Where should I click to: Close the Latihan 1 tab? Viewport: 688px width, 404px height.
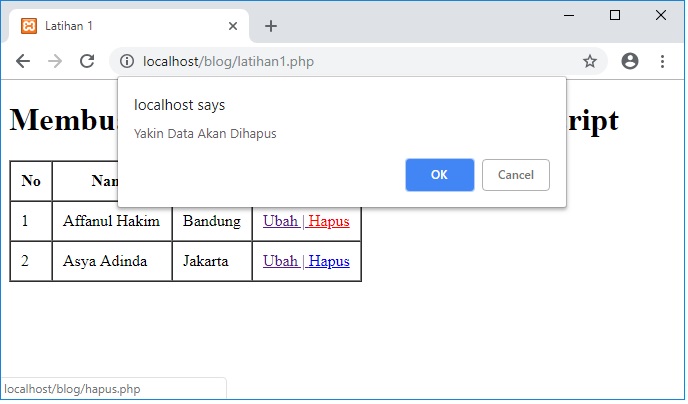(231, 26)
